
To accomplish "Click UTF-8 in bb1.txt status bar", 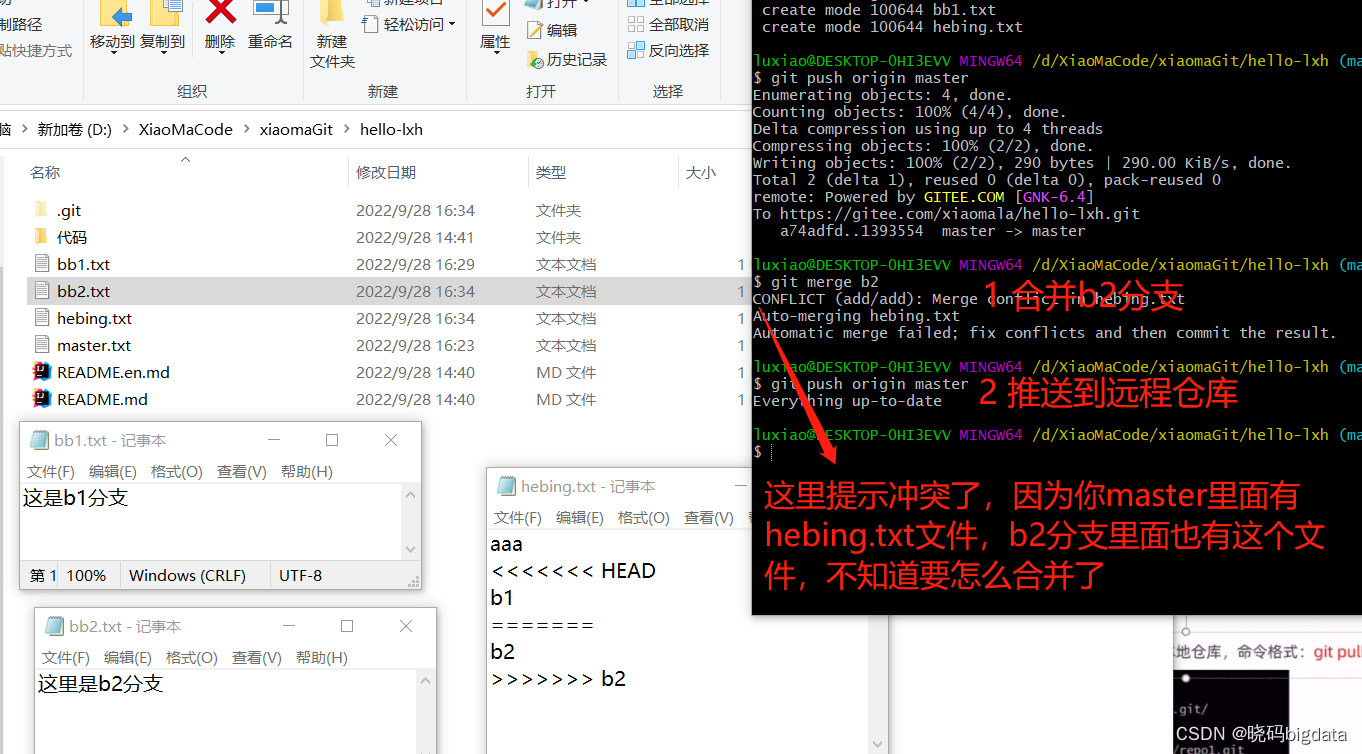I will pyautogui.click(x=300, y=575).
